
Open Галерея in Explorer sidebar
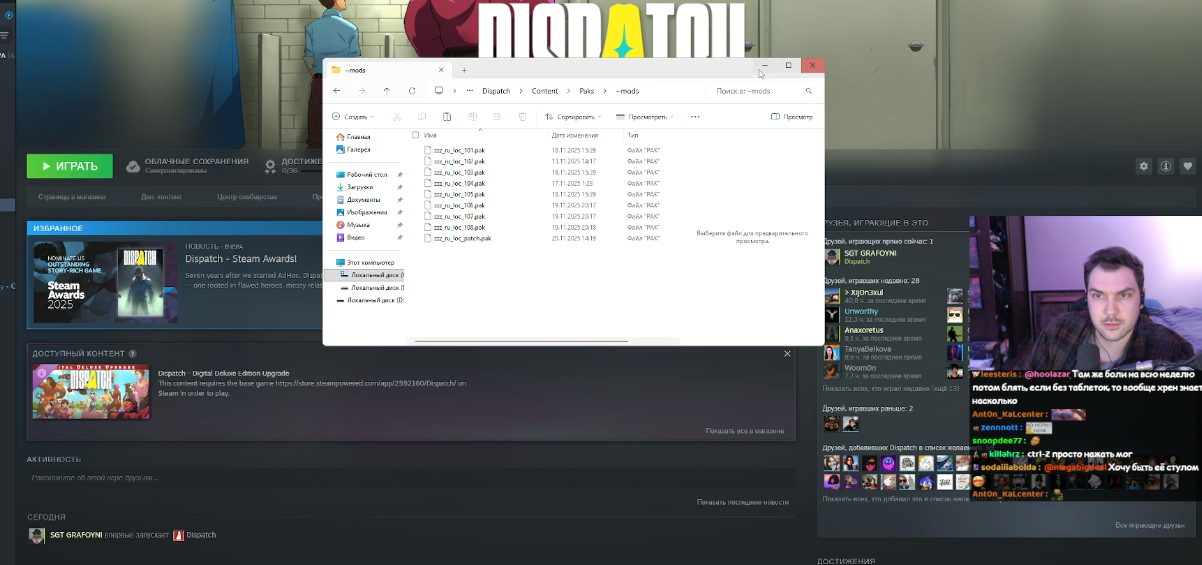tap(352, 149)
